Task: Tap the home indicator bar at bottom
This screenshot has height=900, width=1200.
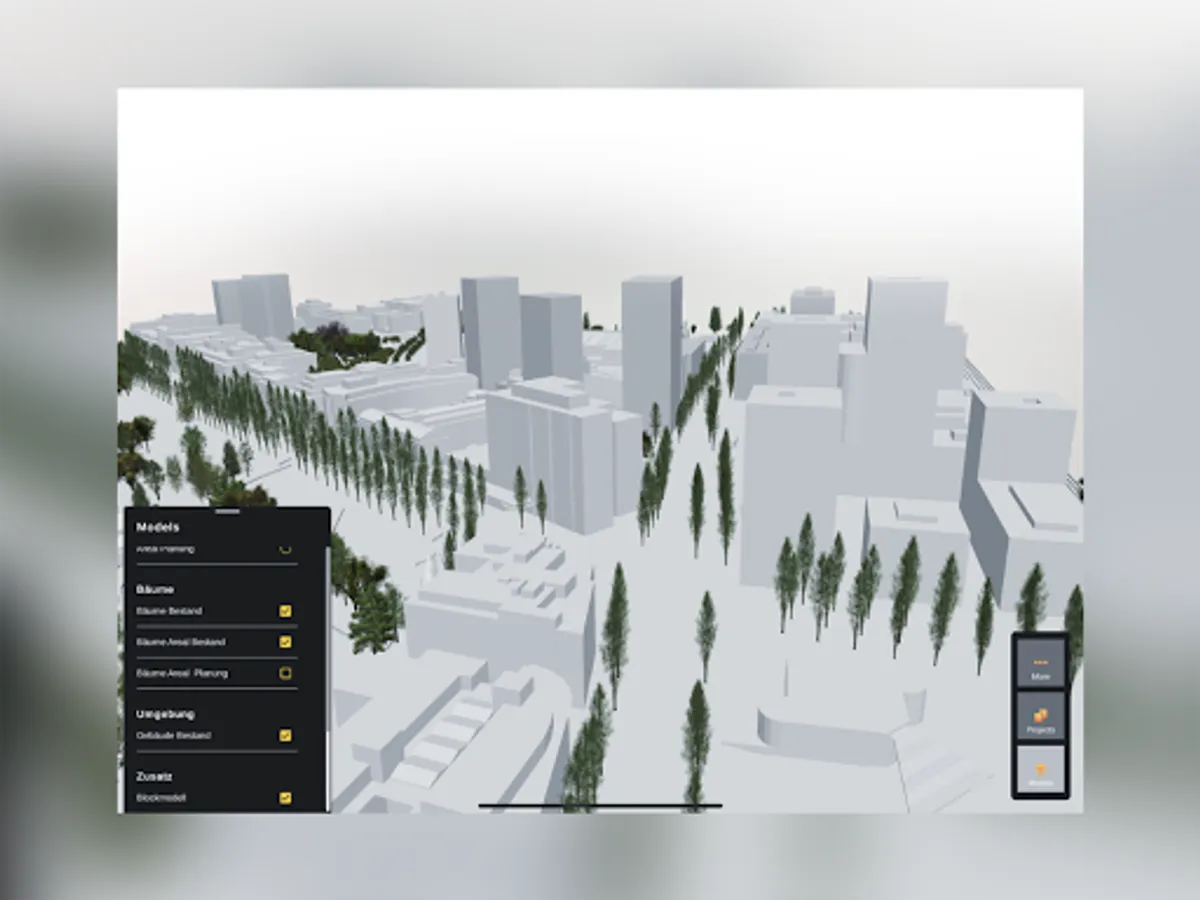Action: tap(600, 805)
